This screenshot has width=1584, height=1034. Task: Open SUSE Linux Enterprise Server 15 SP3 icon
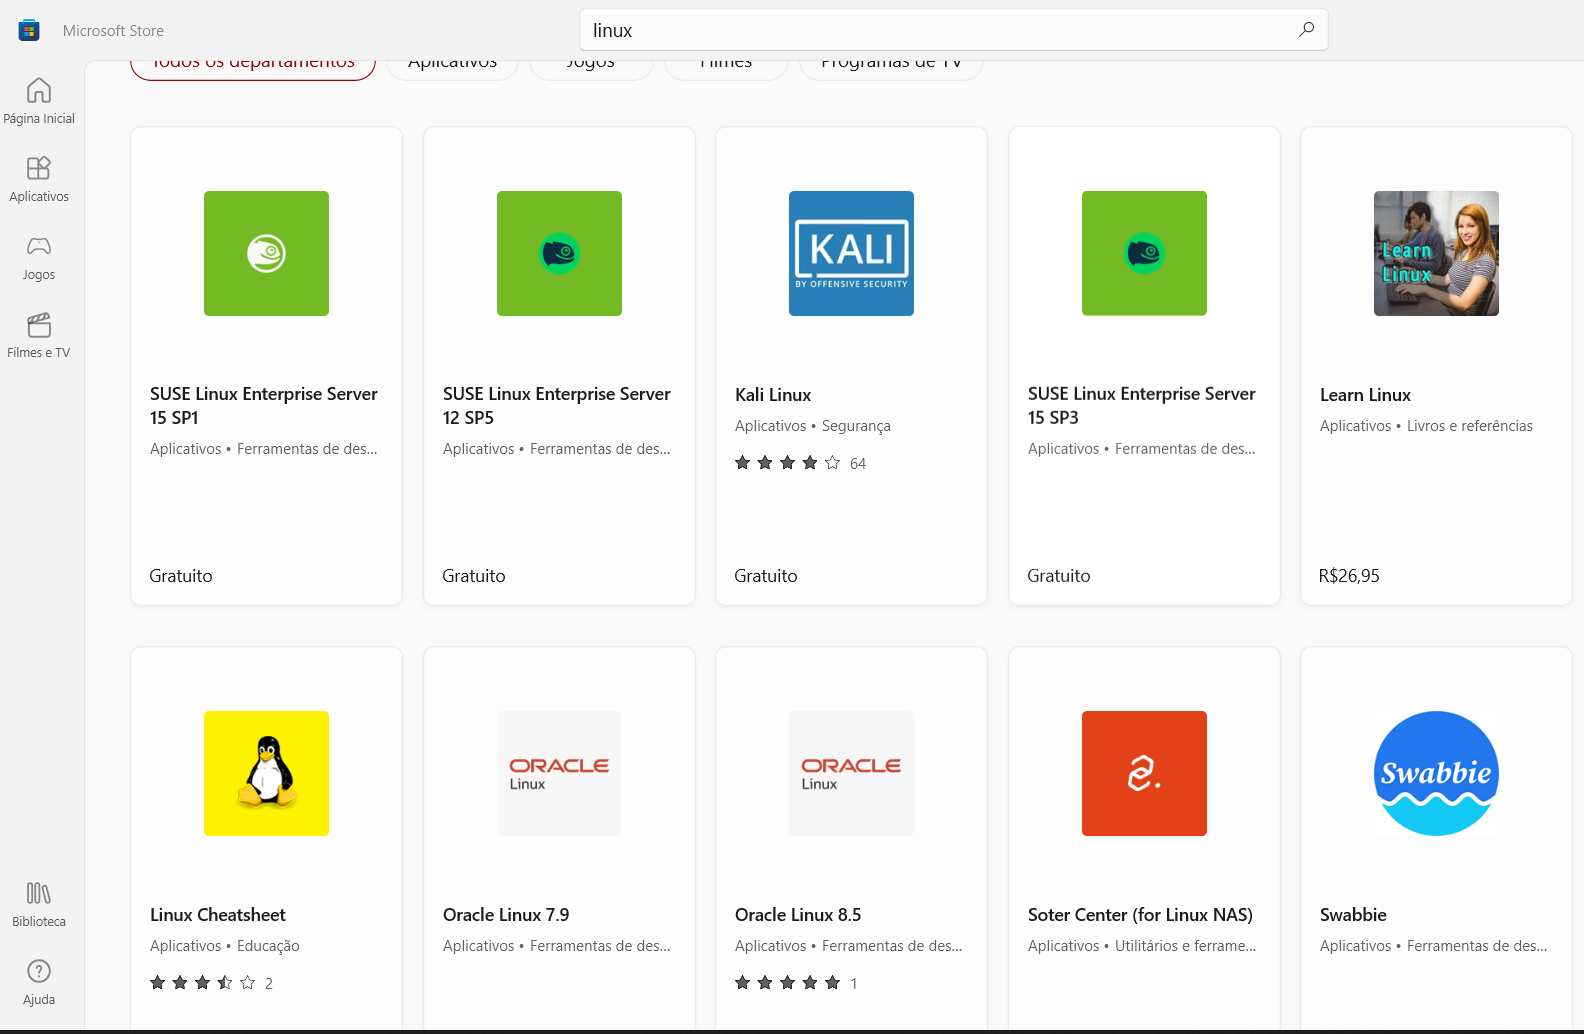click(x=1144, y=253)
